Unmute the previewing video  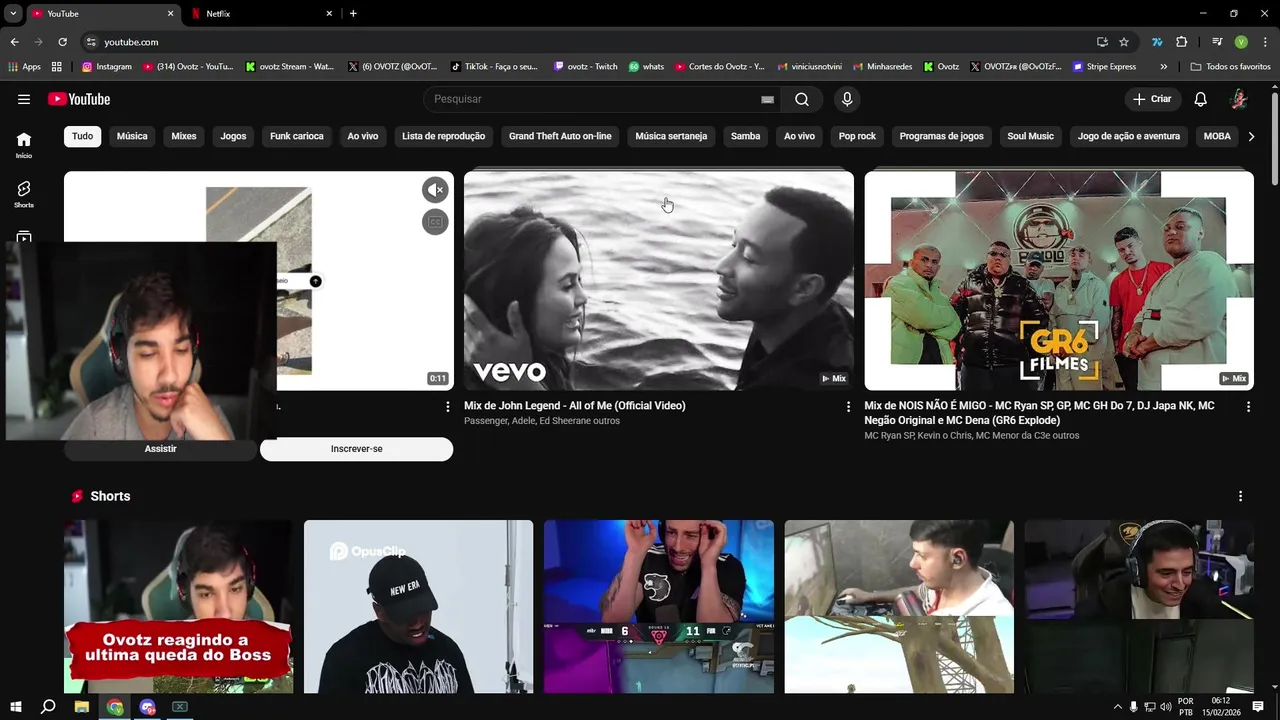[x=435, y=190]
